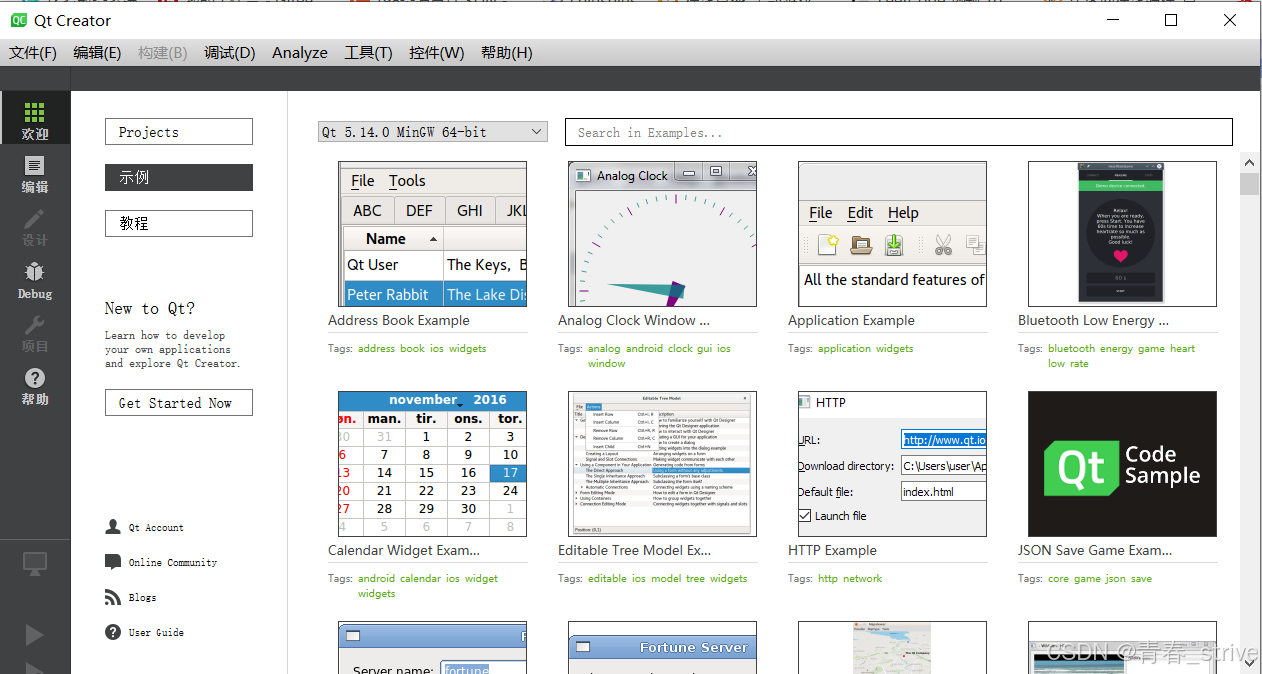Open the Bluetooth Low Energy thumbnail
The width and height of the screenshot is (1262, 674).
point(1122,234)
